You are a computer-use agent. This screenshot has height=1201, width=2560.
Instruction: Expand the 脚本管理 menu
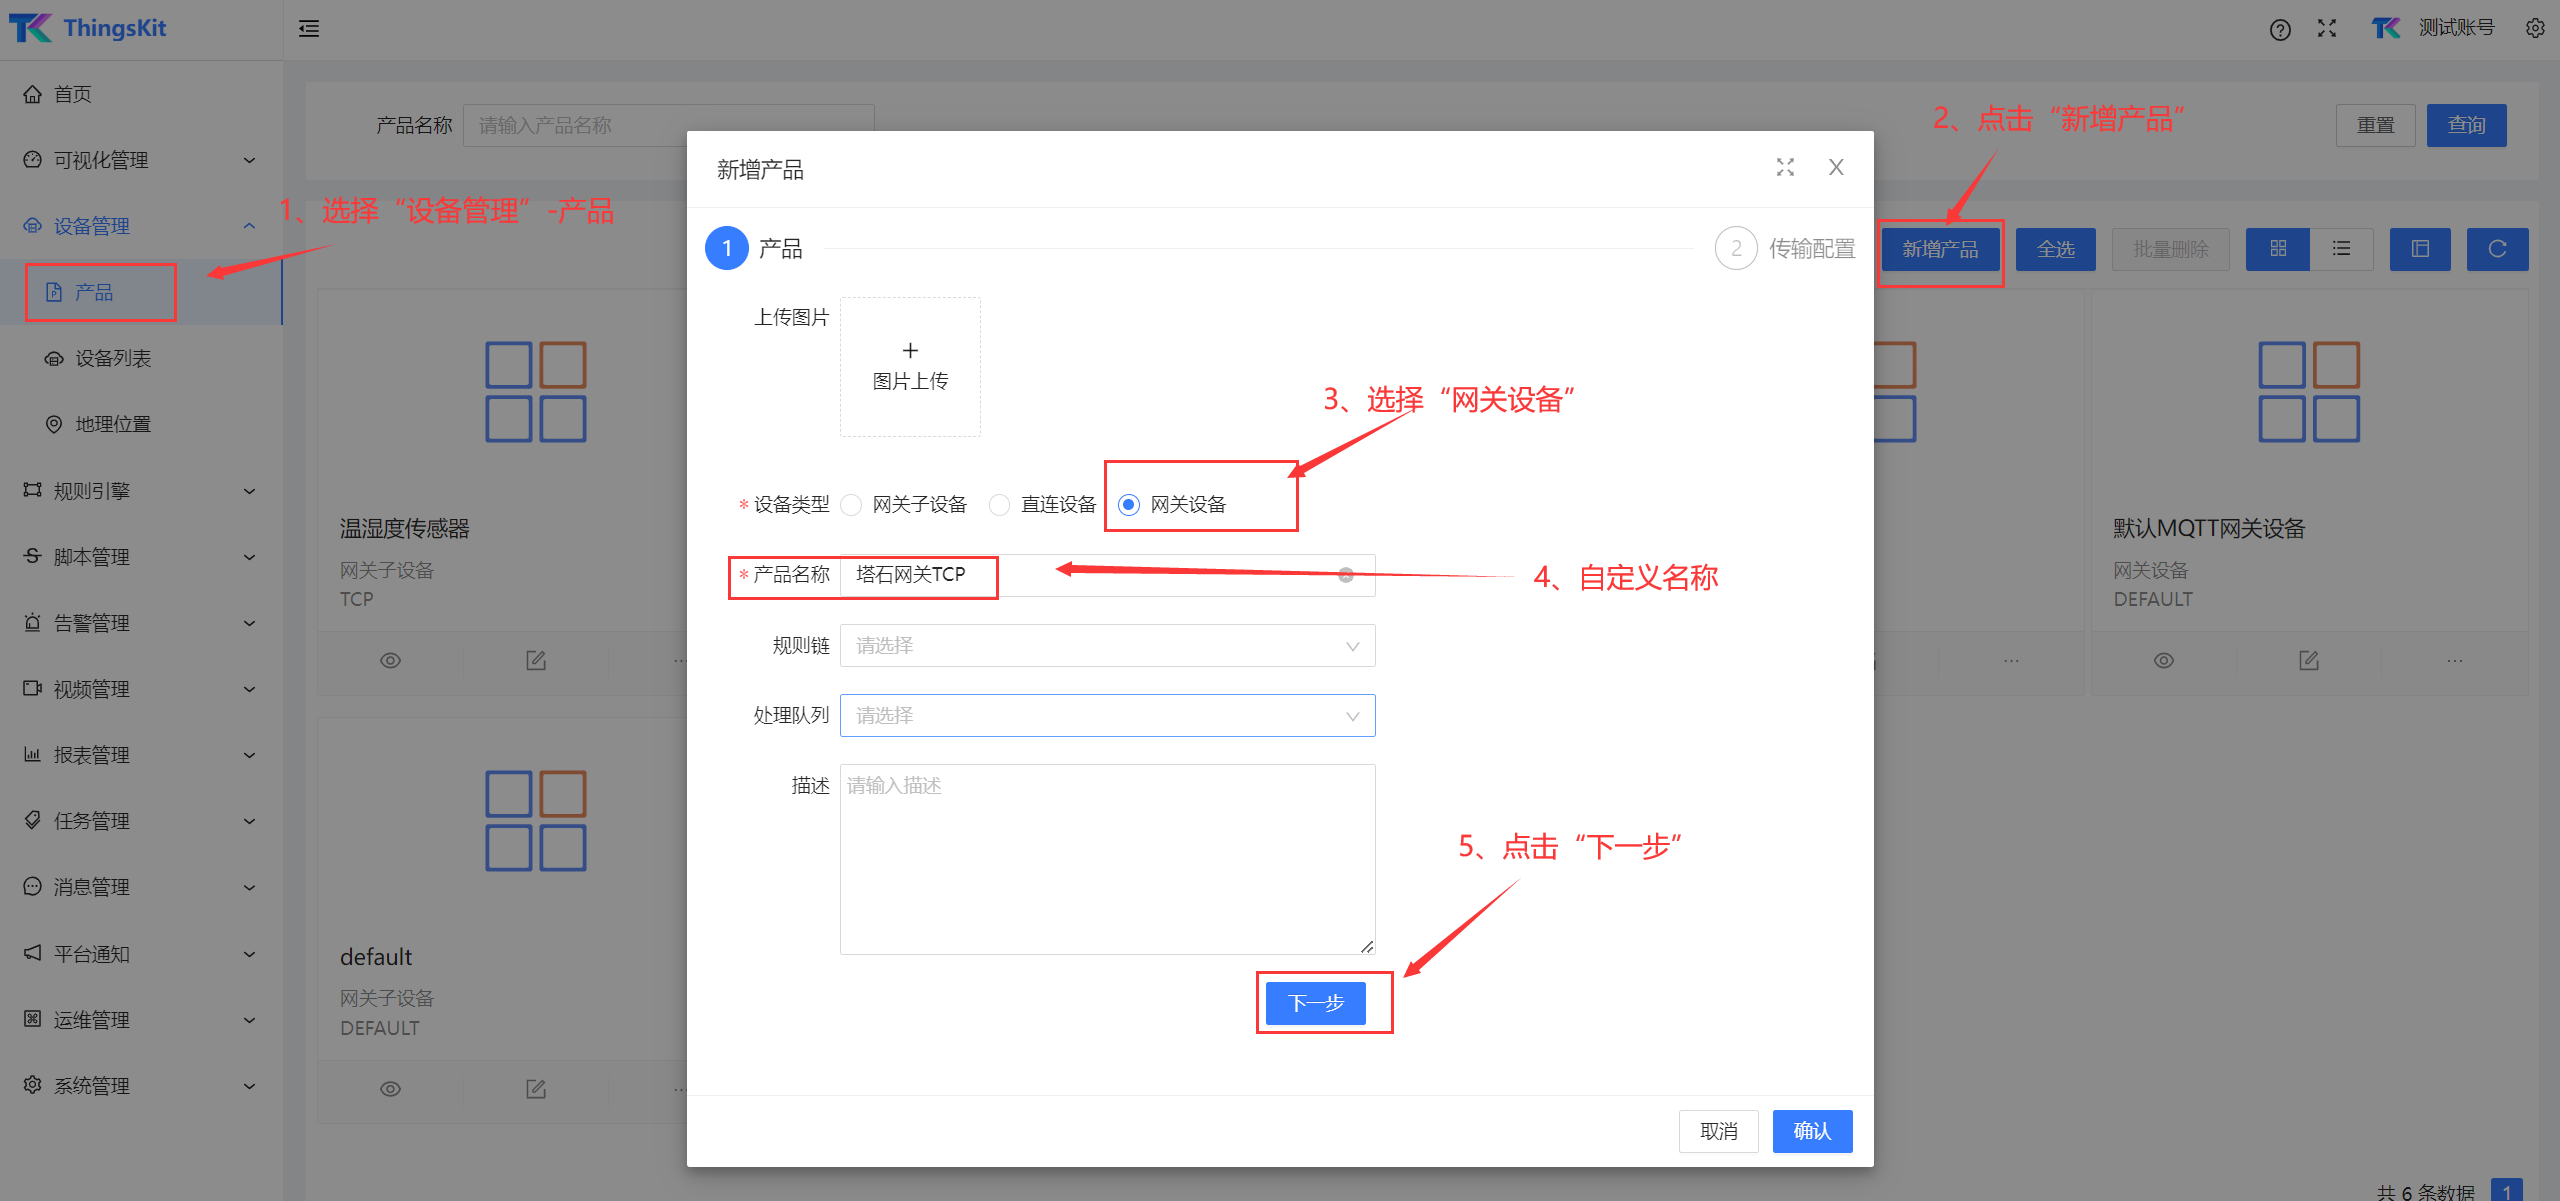(x=141, y=557)
